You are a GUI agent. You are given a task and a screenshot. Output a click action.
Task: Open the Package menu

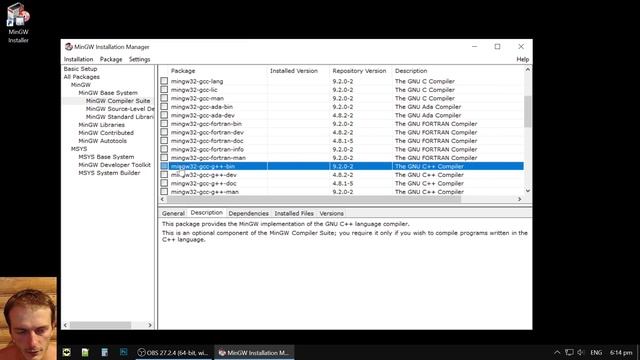111,59
